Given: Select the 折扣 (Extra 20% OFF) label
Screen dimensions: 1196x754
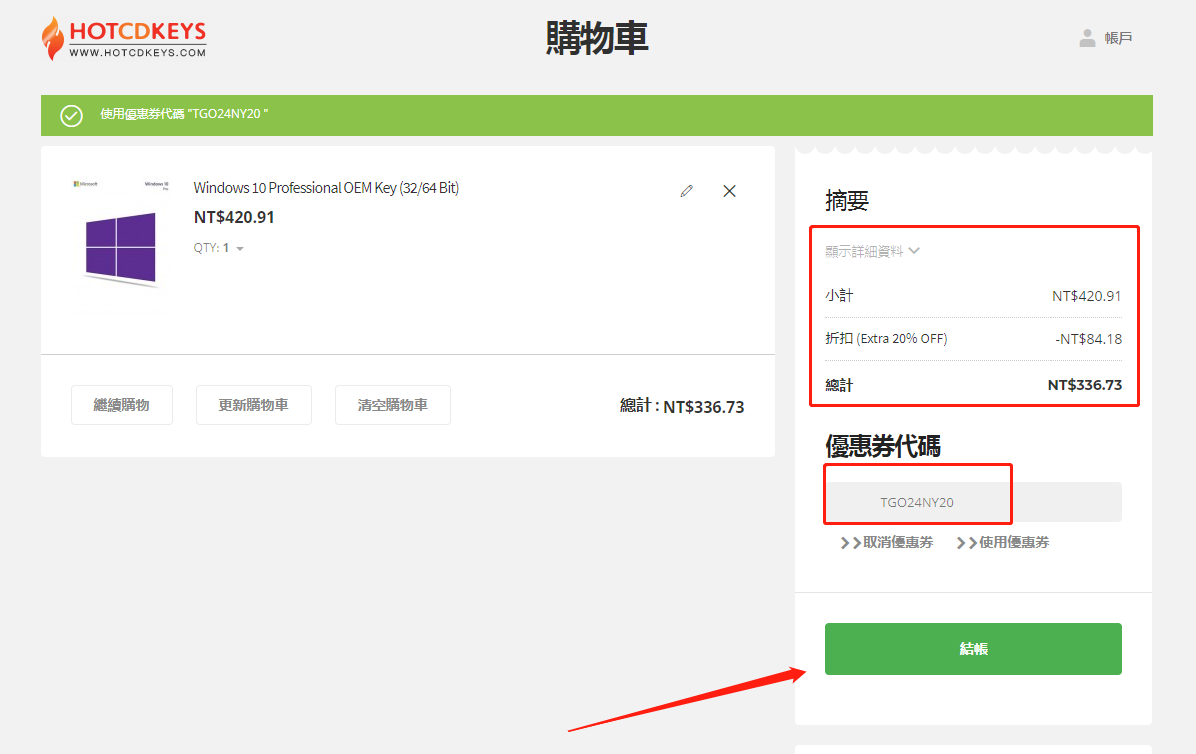Looking at the screenshot, I should [886, 338].
